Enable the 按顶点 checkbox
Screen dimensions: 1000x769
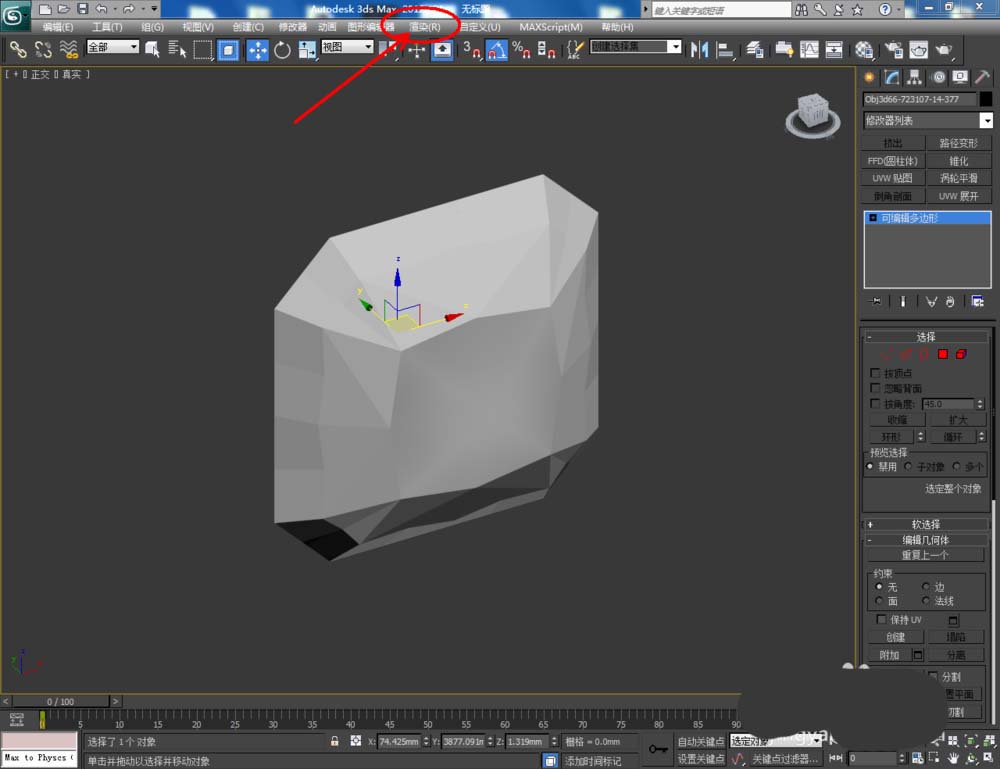(877, 373)
